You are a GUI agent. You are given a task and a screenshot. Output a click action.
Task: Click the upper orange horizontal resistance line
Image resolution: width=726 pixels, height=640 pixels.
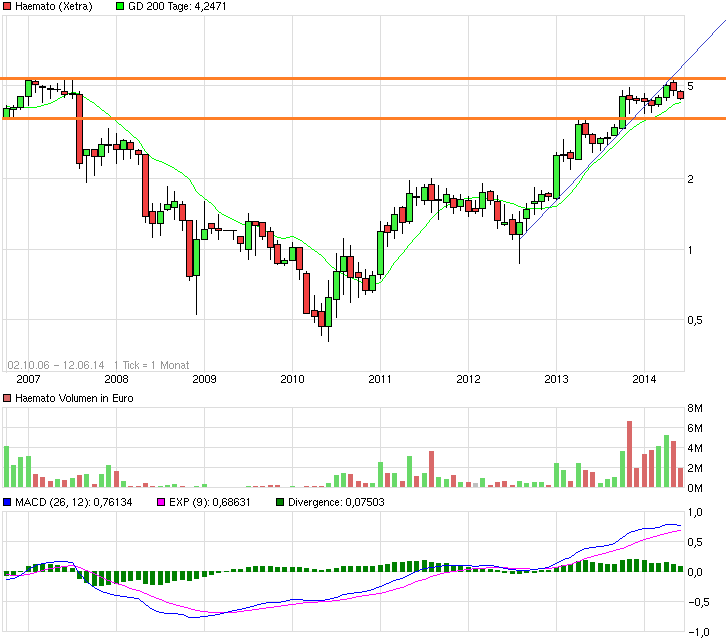(x=300, y=78)
